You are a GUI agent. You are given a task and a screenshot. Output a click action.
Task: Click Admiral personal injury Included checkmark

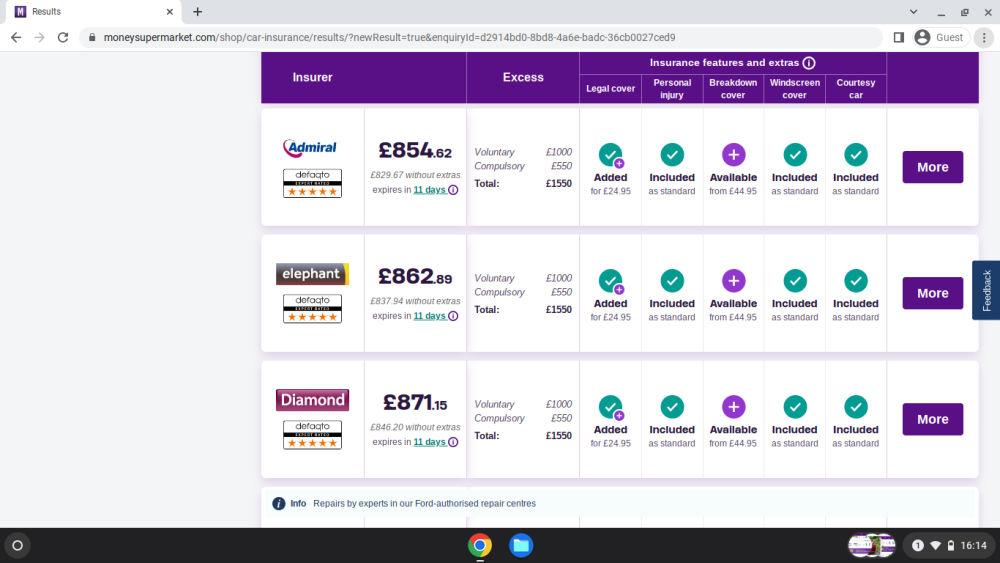coord(672,154)
